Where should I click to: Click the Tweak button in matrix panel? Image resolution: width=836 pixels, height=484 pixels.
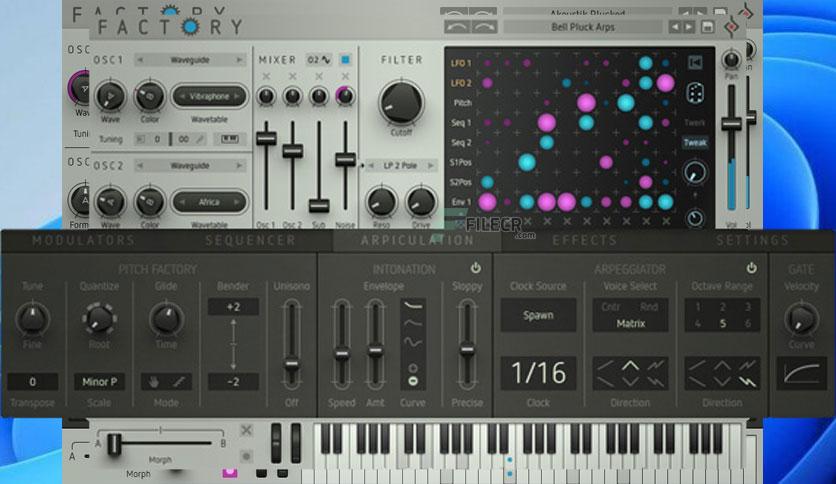(695, 142)
